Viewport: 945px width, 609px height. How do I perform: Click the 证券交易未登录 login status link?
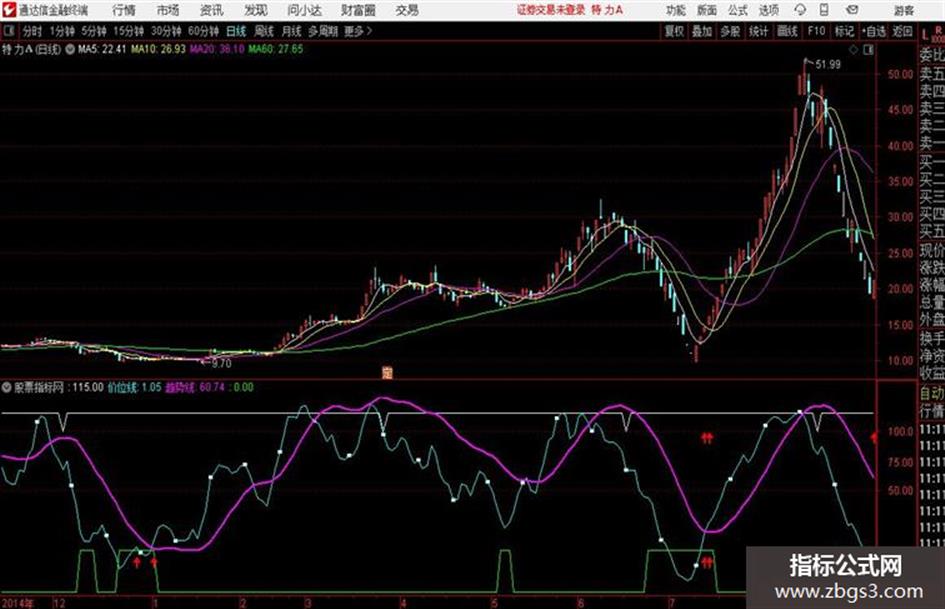click(551, 10)
